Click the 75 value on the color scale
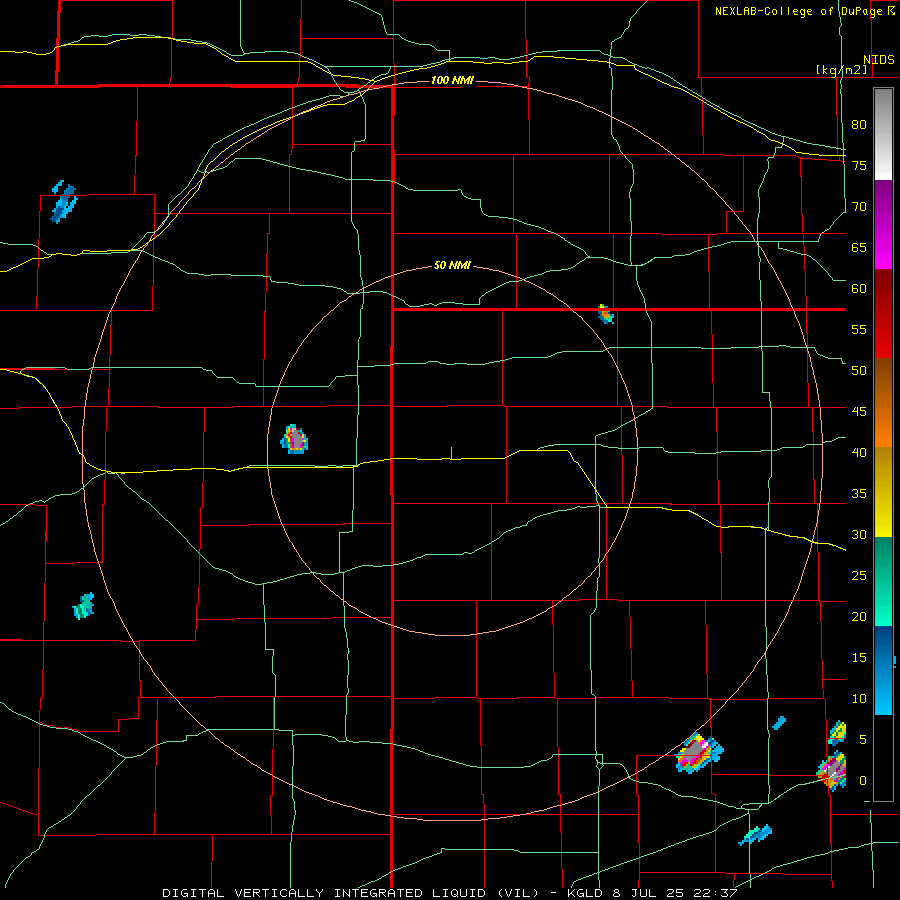Viewport: 900px width, 900px height. click(x=859, y=165)
